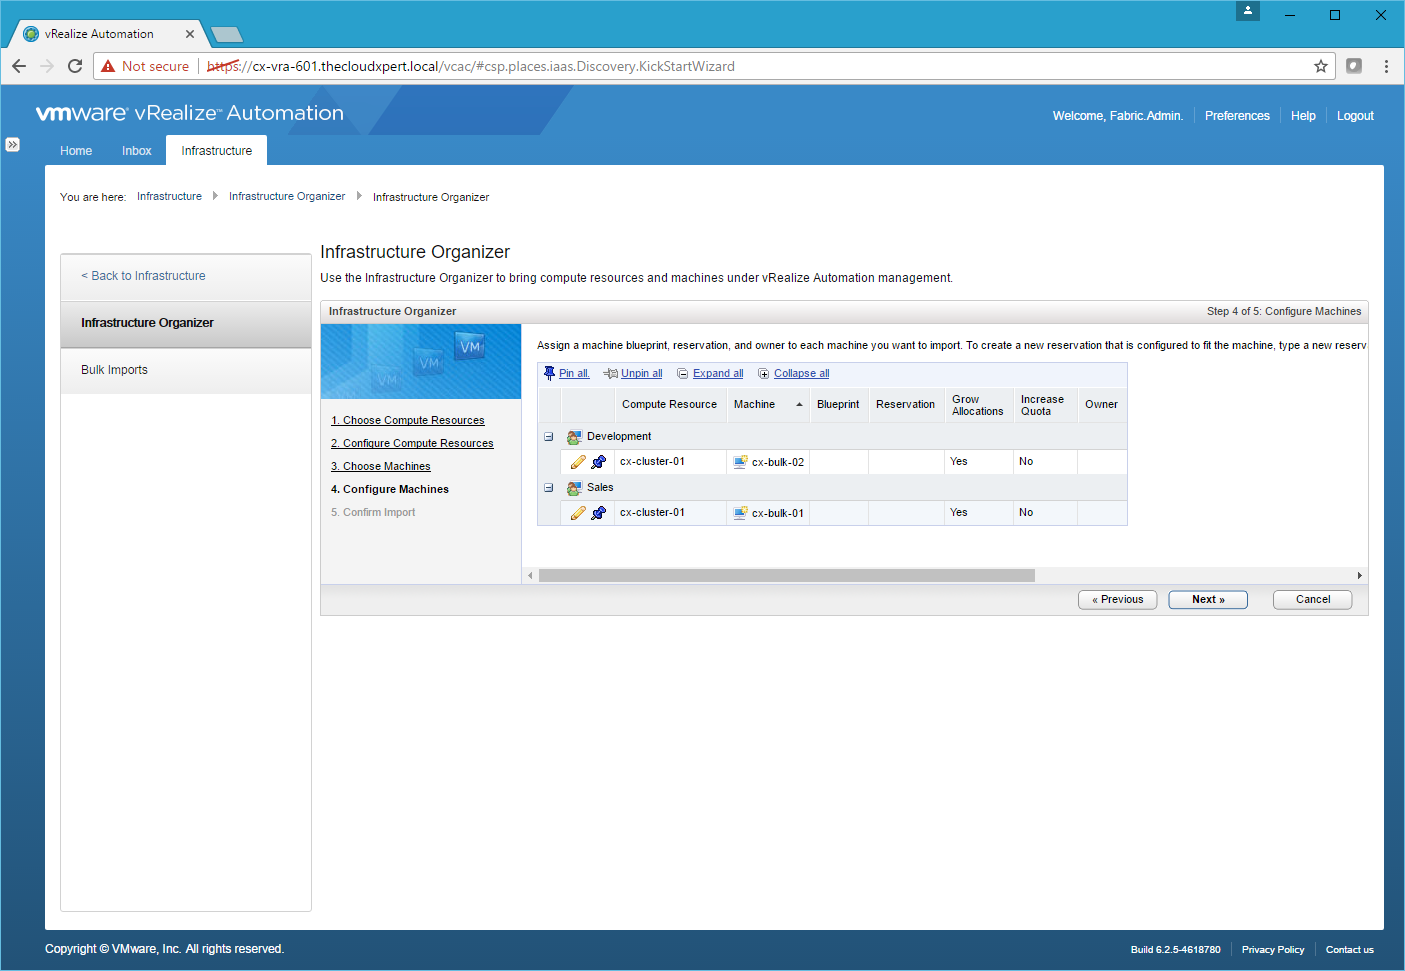
Task: Toggle the pin on the cx-bulk-02 row
Action: [x=599, y=462]
